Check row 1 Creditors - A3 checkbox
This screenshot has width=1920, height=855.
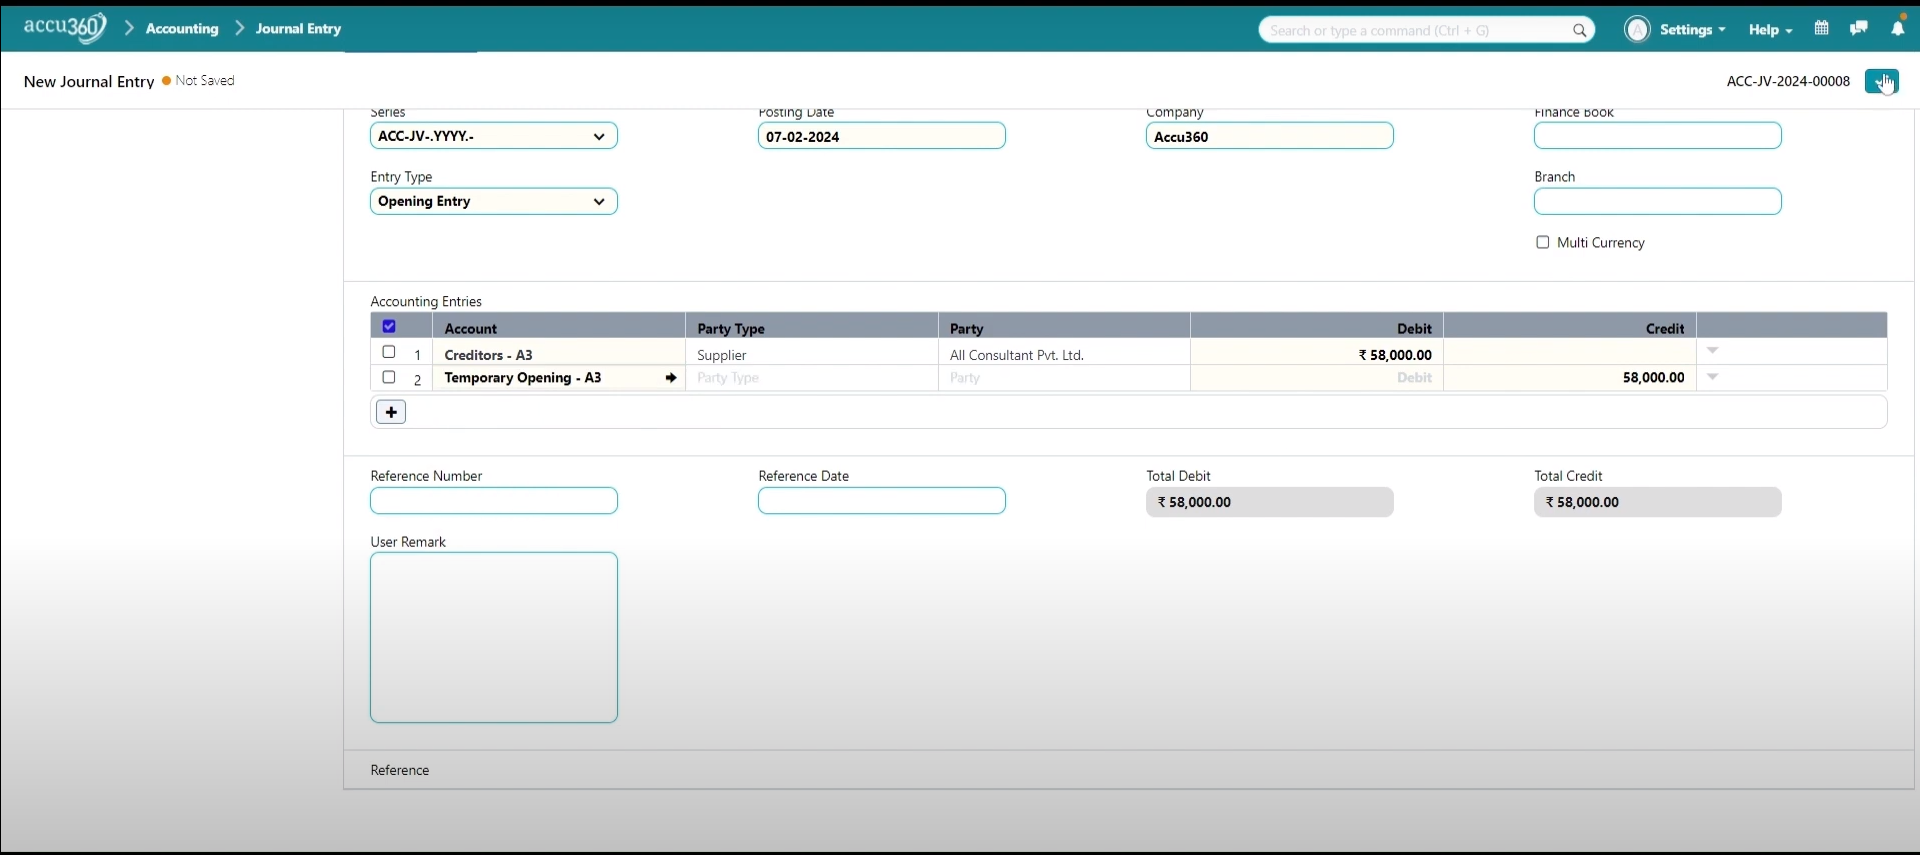point(389,352)
